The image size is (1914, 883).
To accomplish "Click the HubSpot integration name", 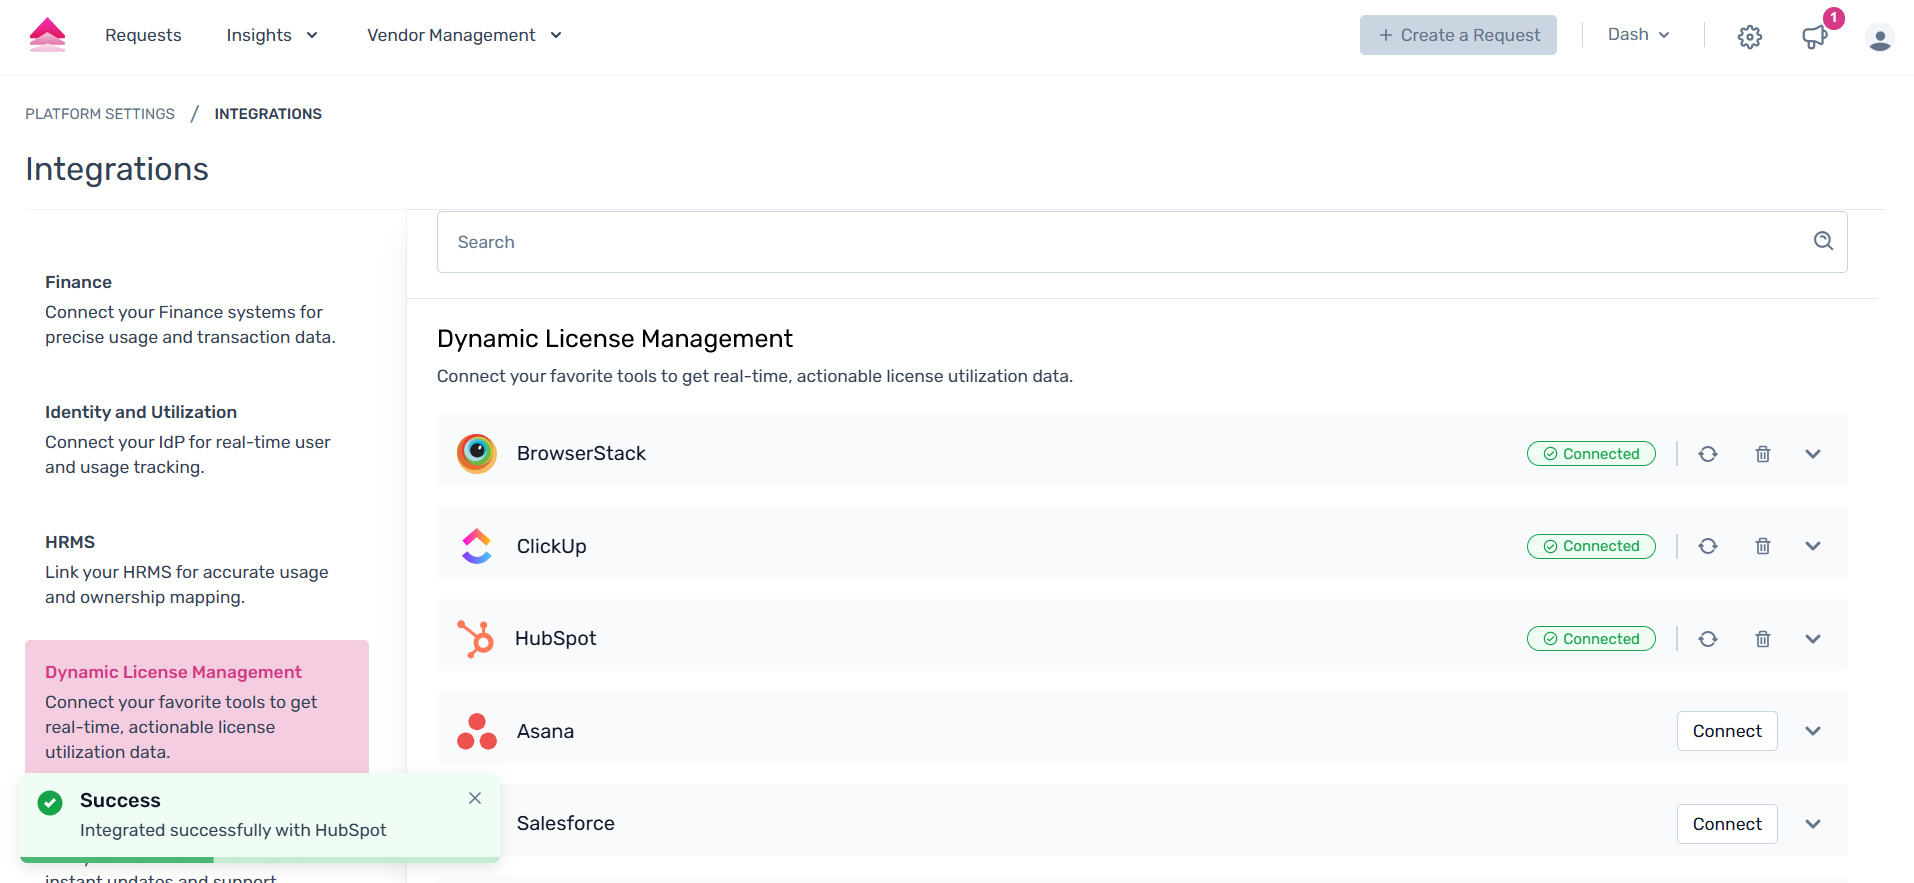I will click(555, 638).
